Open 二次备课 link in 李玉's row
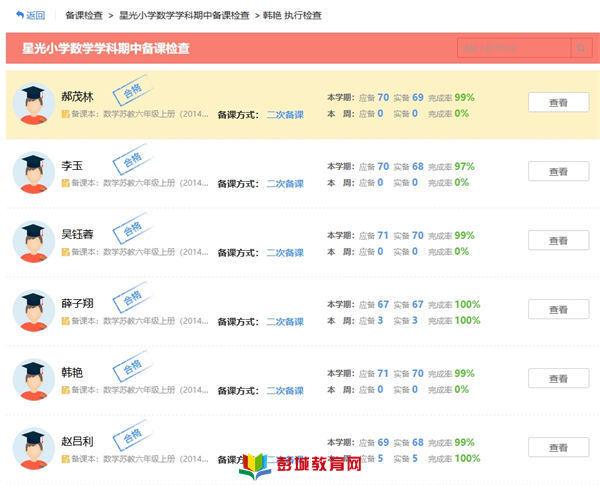This screenshot has width=600, height=485. (x=285, y=183)
